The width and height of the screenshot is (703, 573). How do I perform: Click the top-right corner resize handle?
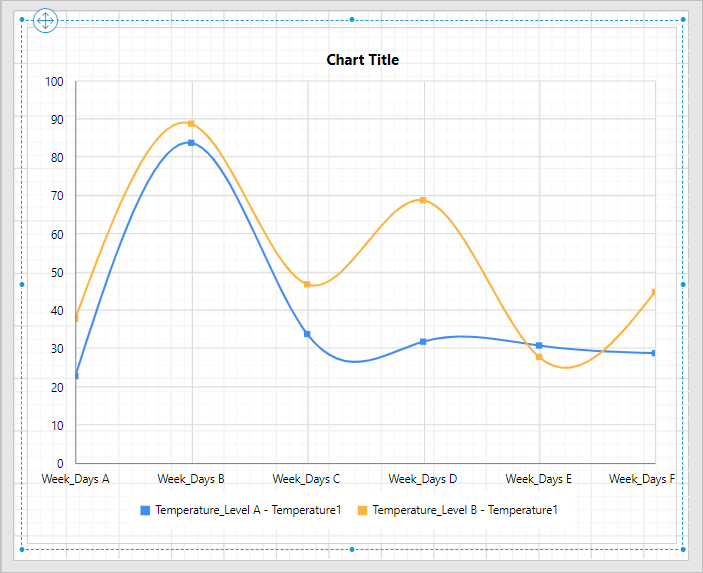point(683,20)
